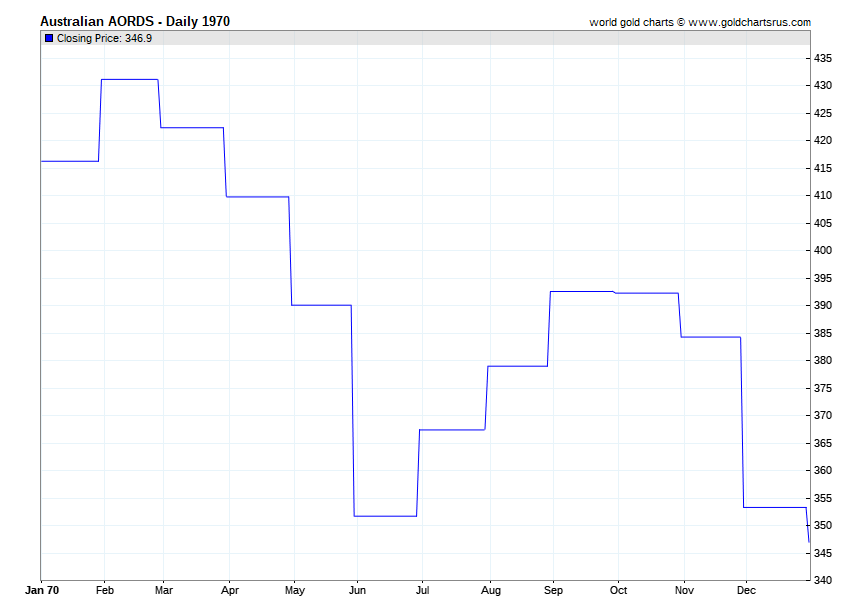Click the February peak plateau near 431

point(130,80)
